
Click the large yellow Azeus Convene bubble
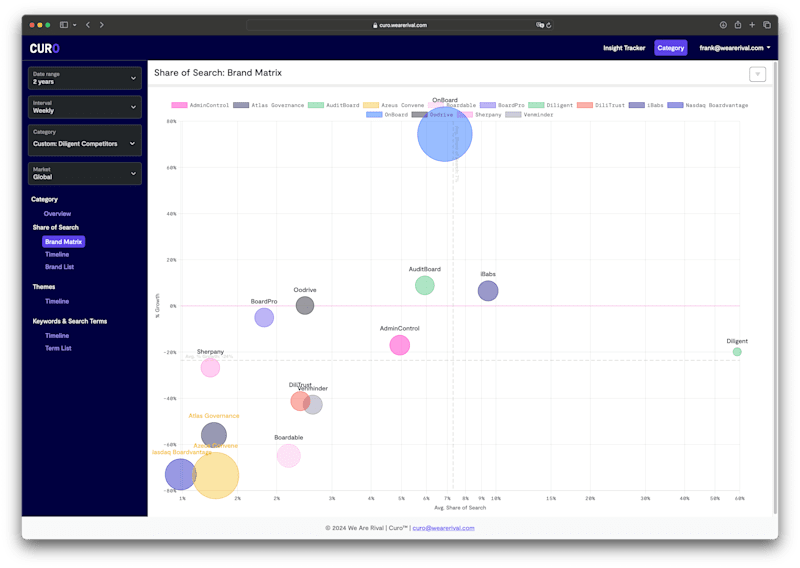216,475
